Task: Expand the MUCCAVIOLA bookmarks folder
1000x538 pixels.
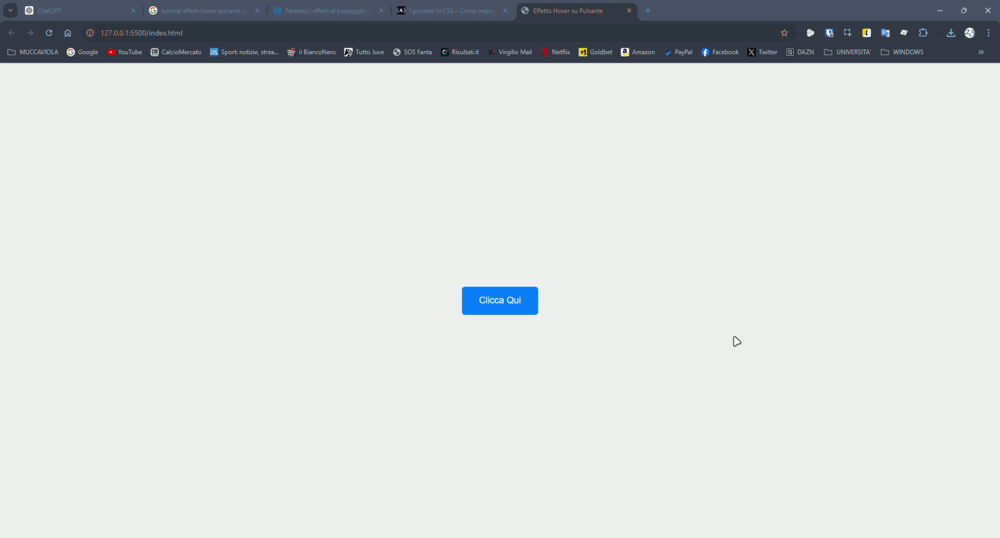Action: click(33, 52)
